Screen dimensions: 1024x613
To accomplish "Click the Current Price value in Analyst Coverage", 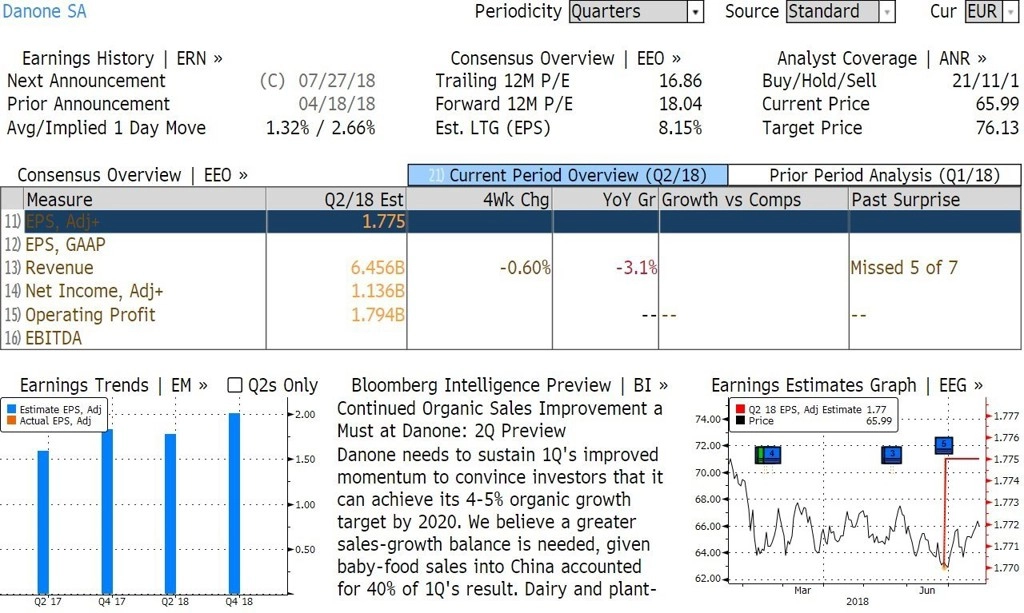I will 997,104.
